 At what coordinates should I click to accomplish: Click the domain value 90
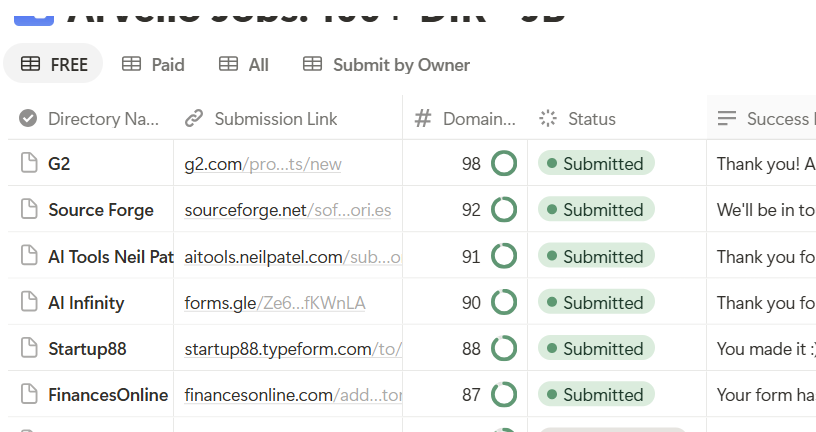coord(471,303)
